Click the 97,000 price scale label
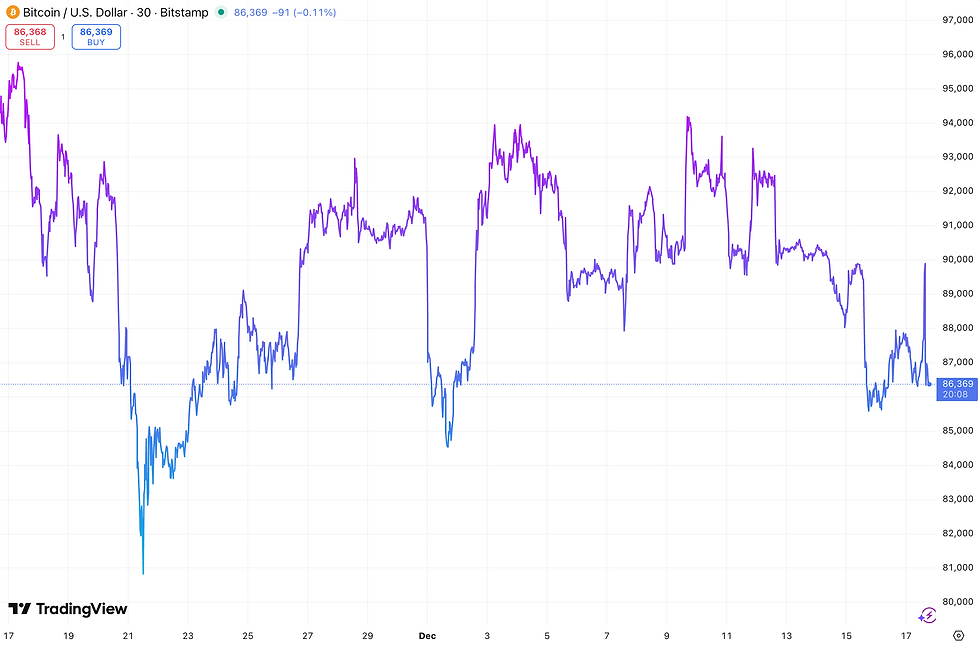Image resolution: width=980 pixels, height=645 pixels. (x=960, y=17)
